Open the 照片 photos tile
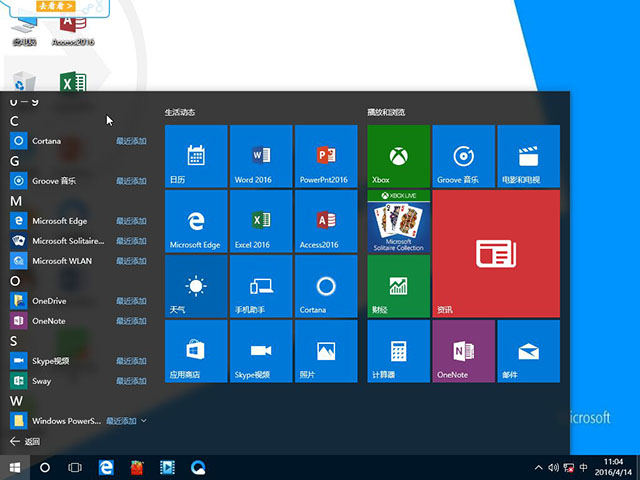This screenshot has height=480, width=640. [x=326, y=351]
